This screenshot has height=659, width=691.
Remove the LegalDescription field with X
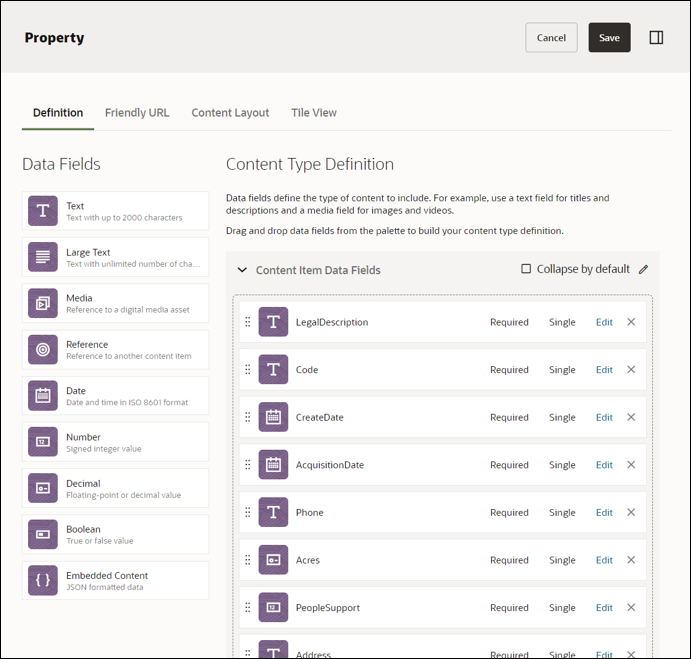(x=631, y=322)
